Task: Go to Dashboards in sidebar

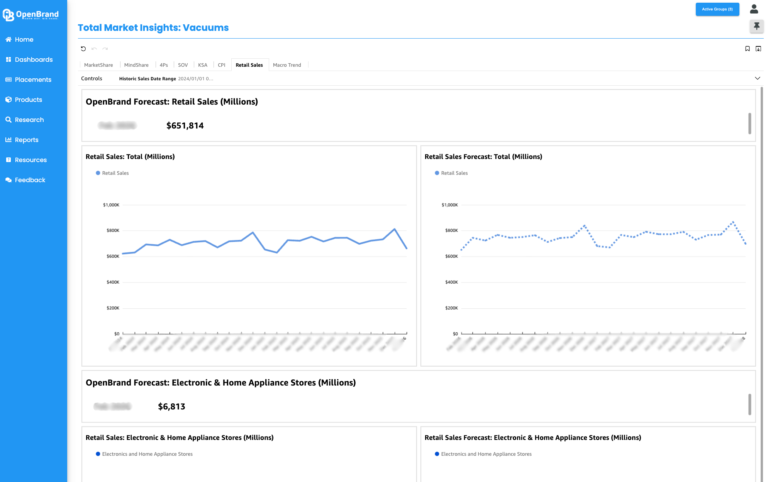Action: pyautogui.click(x=33, y=59)
